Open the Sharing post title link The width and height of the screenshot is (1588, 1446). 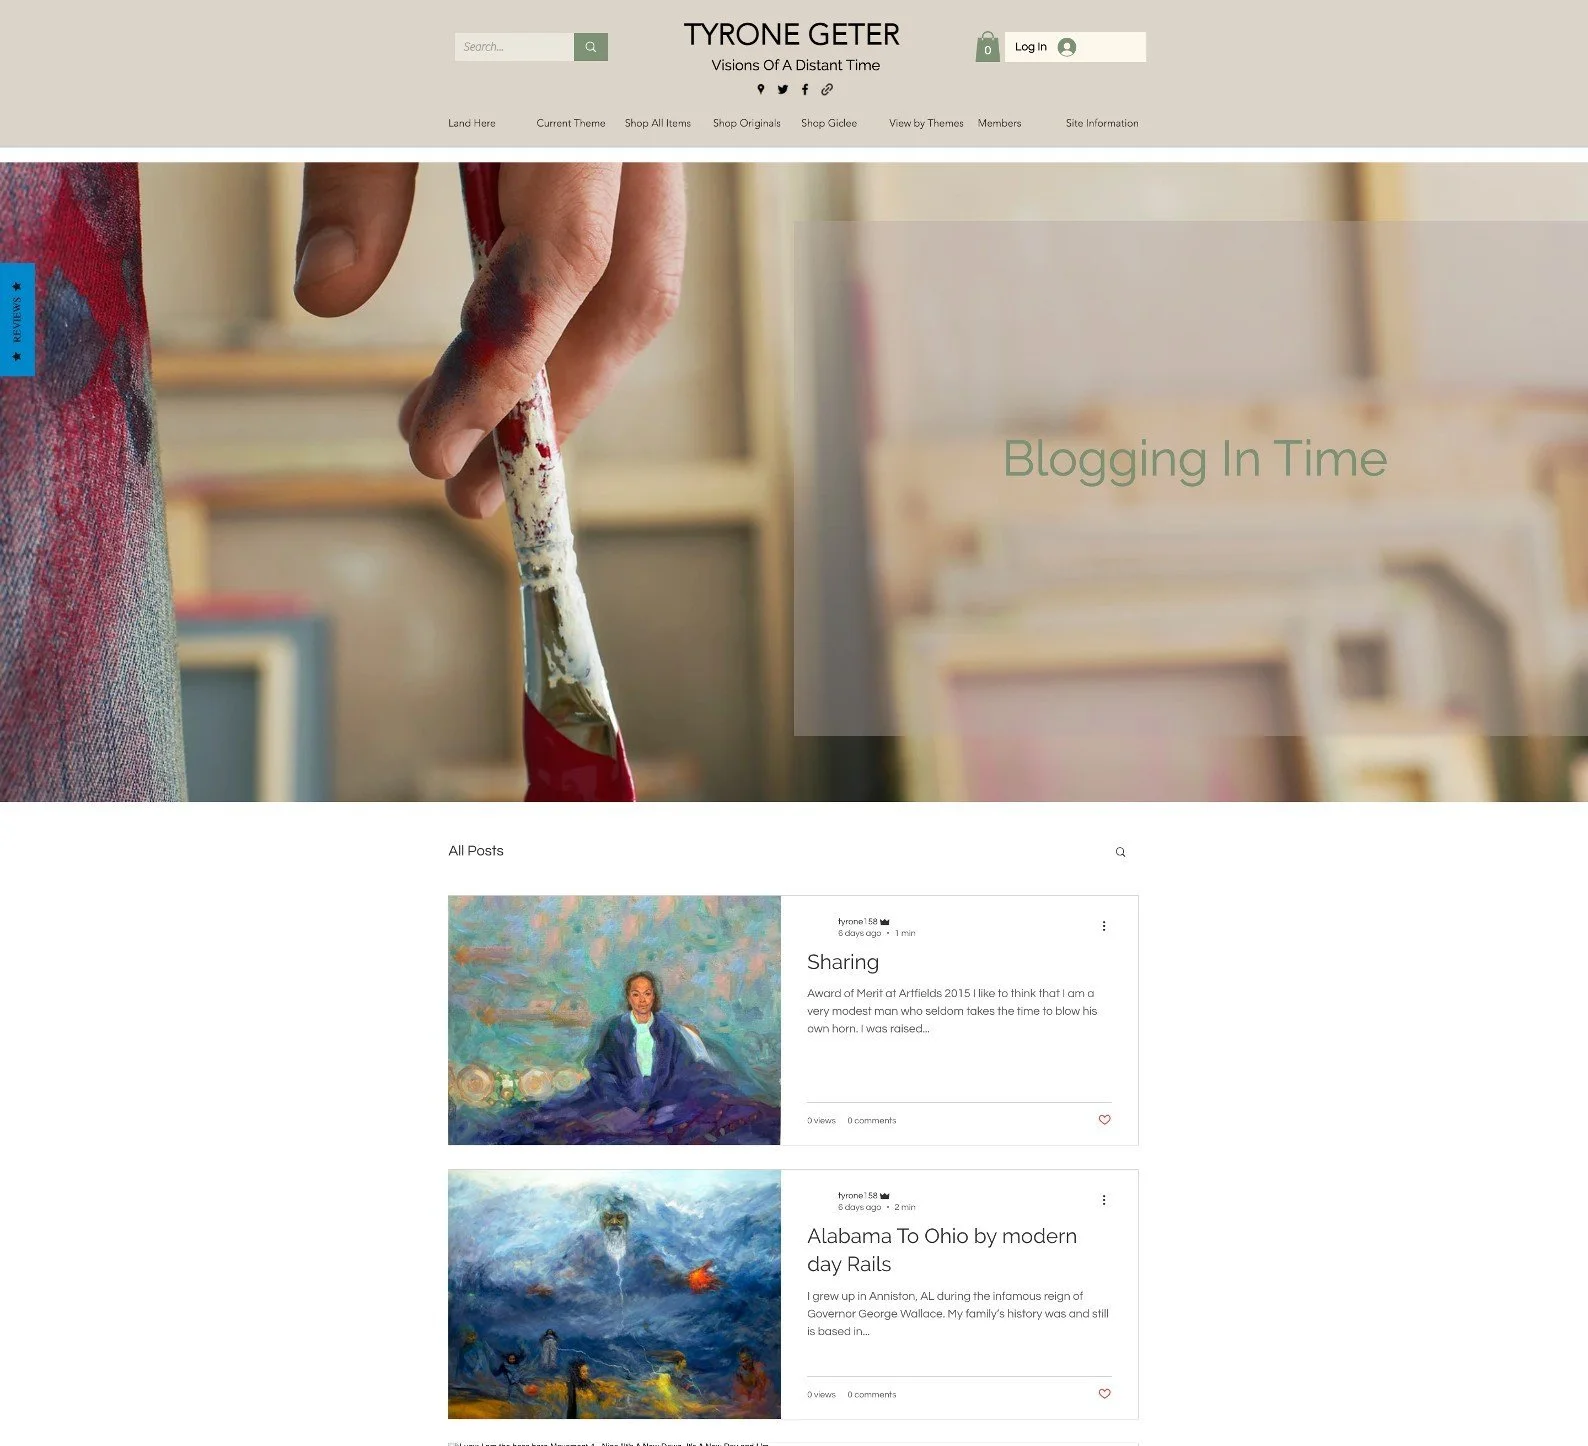pos(843,962)
